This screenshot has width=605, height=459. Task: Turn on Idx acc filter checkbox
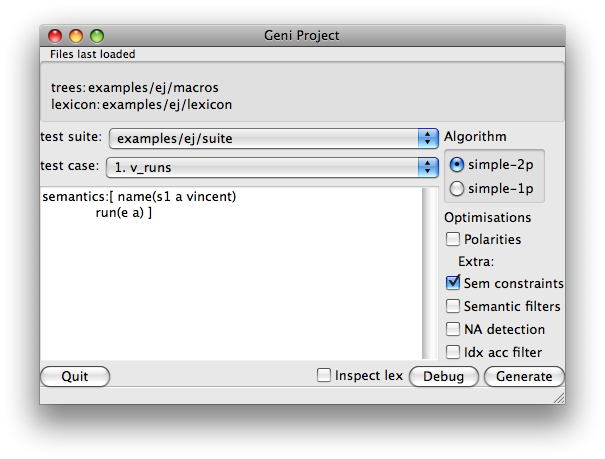click(x=453, y=352)
